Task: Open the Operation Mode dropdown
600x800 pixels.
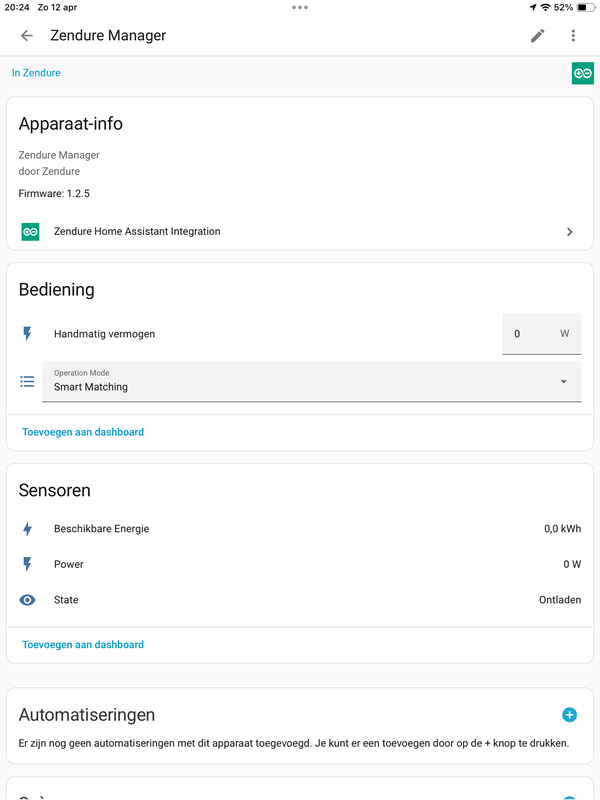Action: (311, 381)
